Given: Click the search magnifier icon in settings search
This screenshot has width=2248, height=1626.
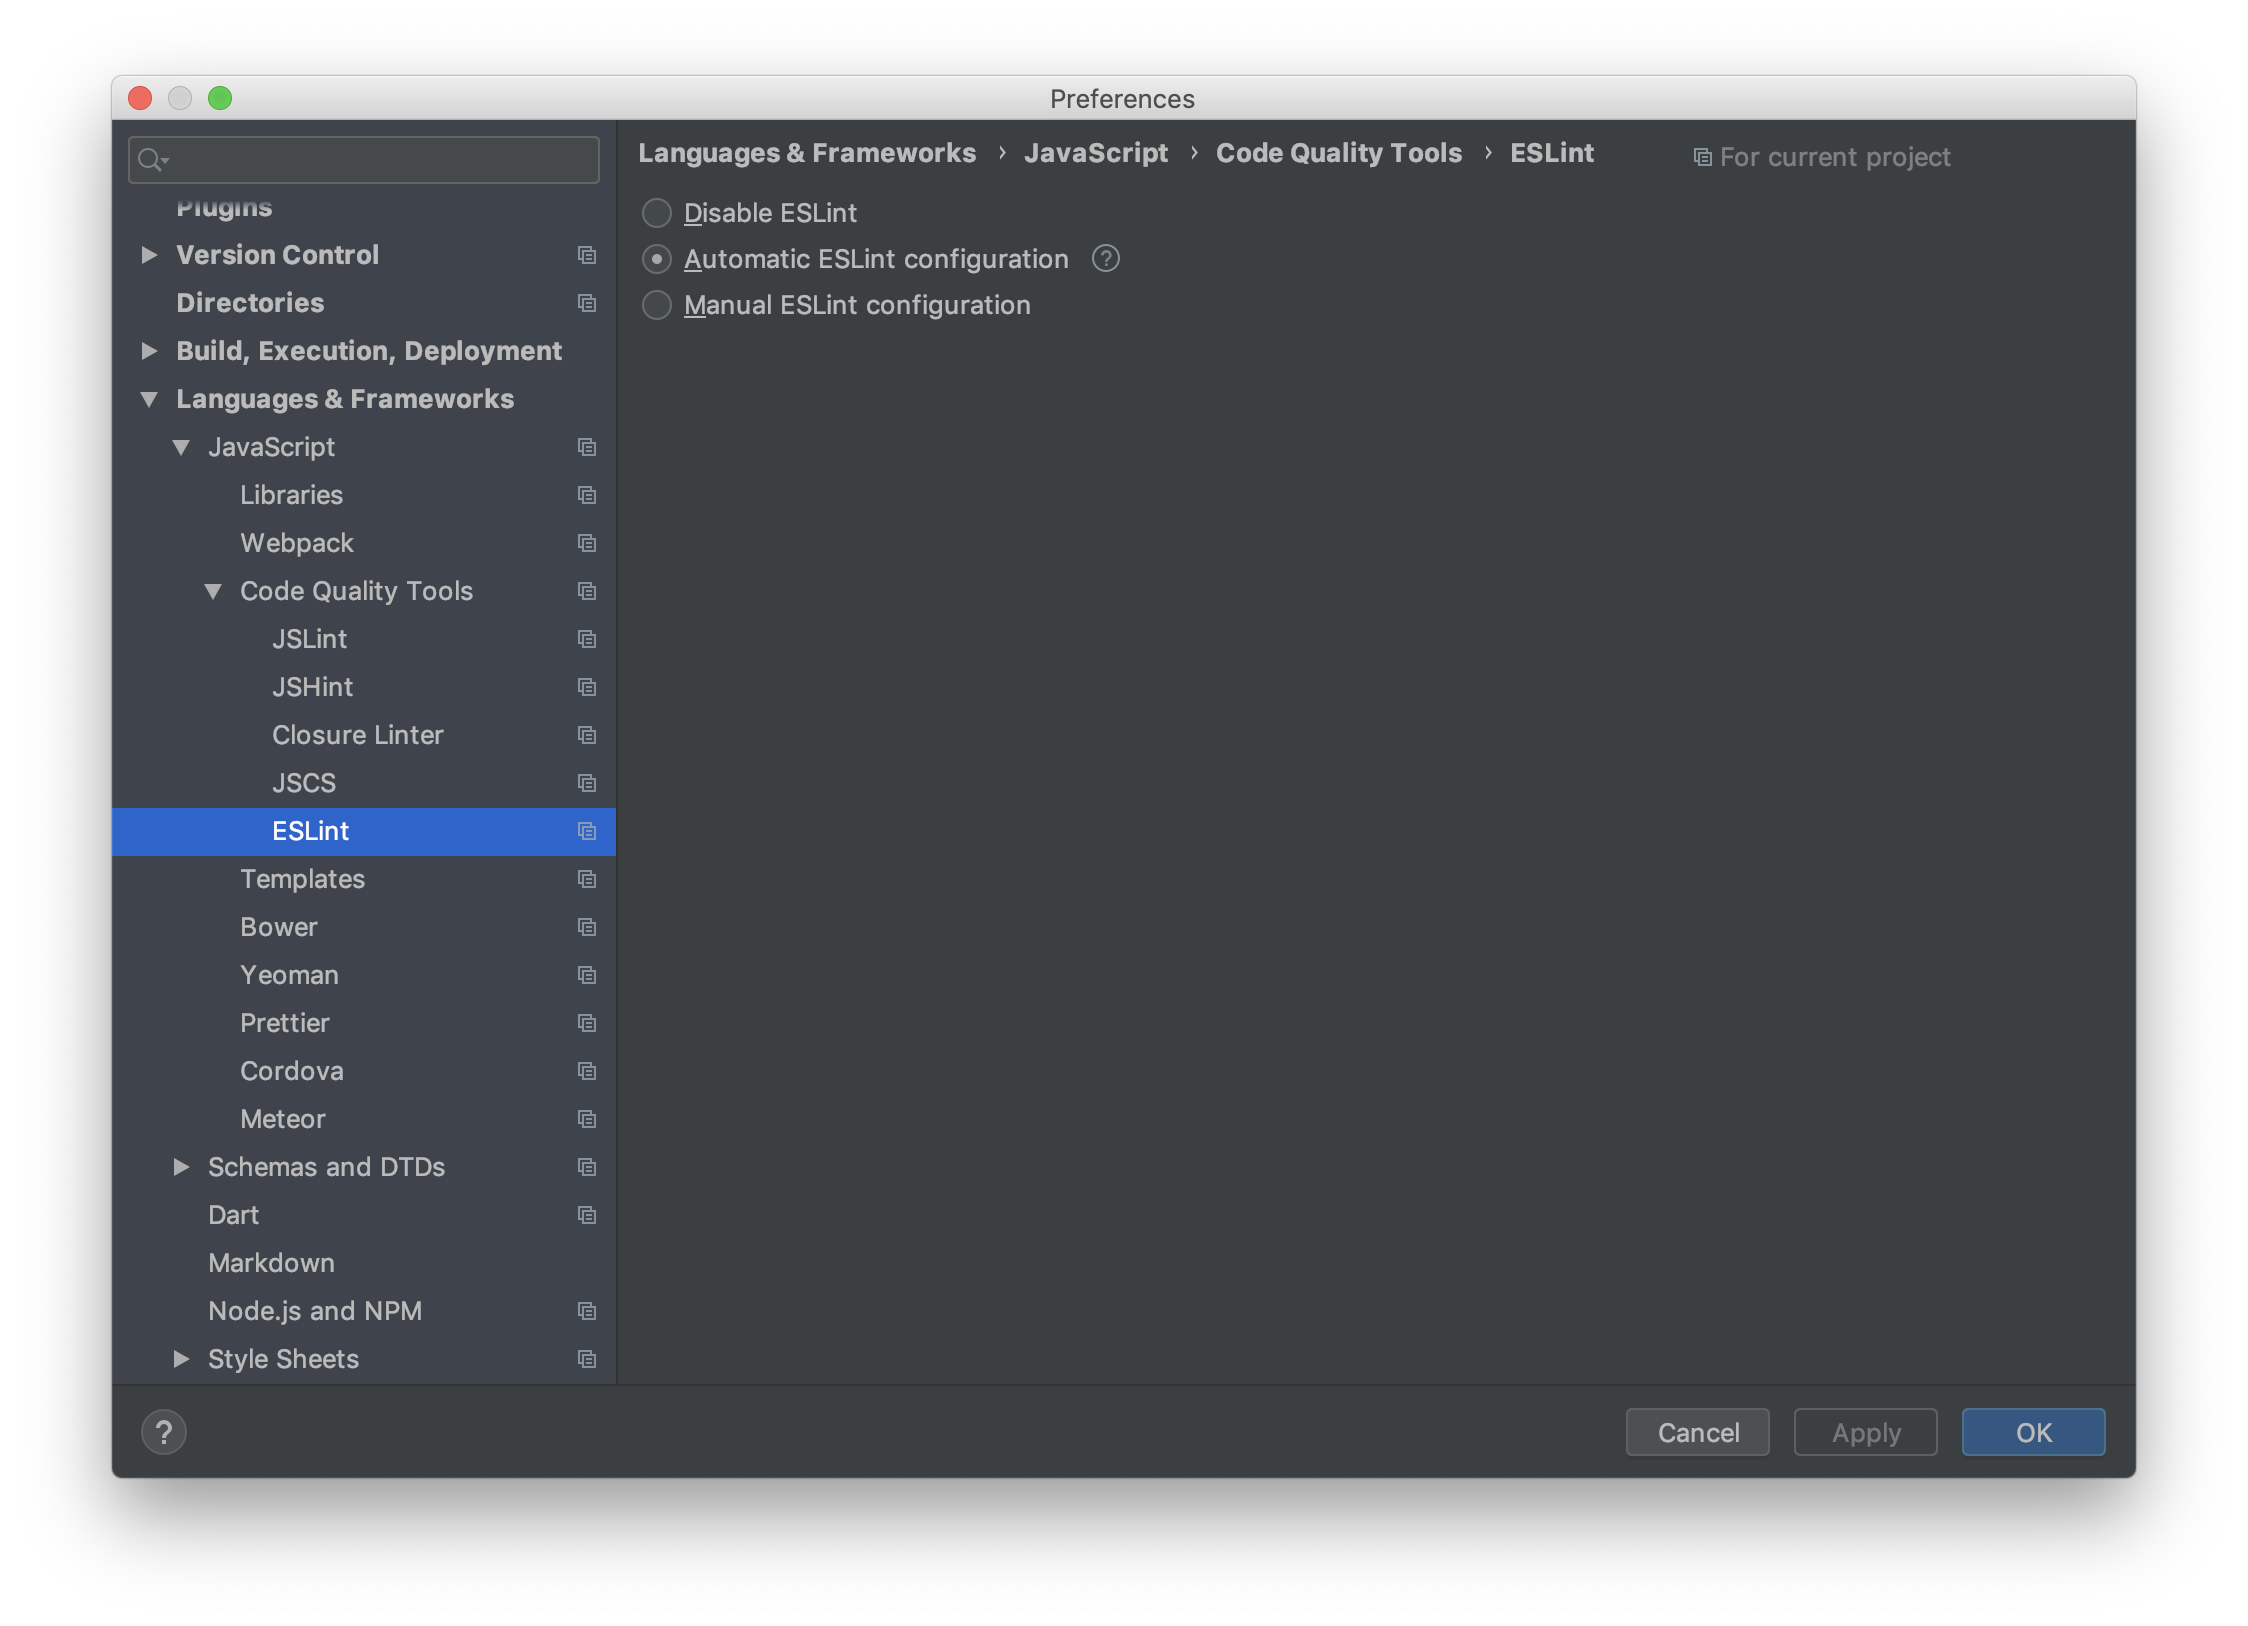Looking at the screenshot, I should coord(151,160).
